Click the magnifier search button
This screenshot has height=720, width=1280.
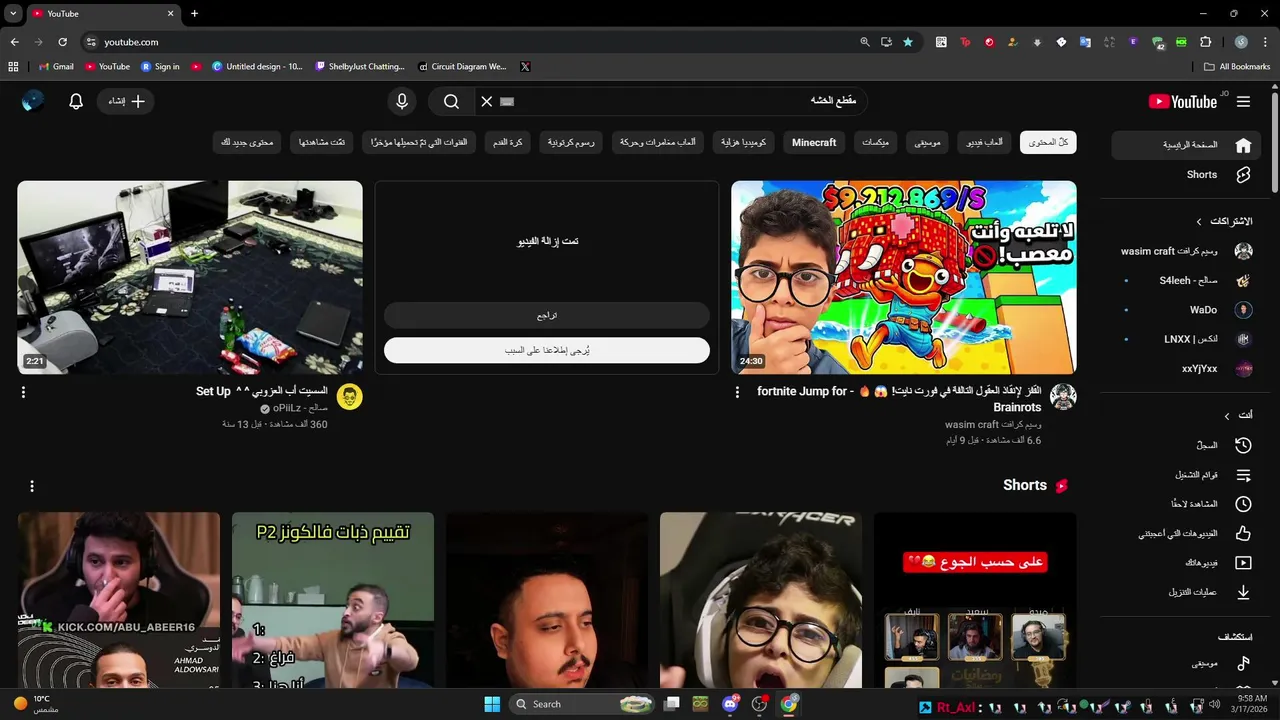451,101
